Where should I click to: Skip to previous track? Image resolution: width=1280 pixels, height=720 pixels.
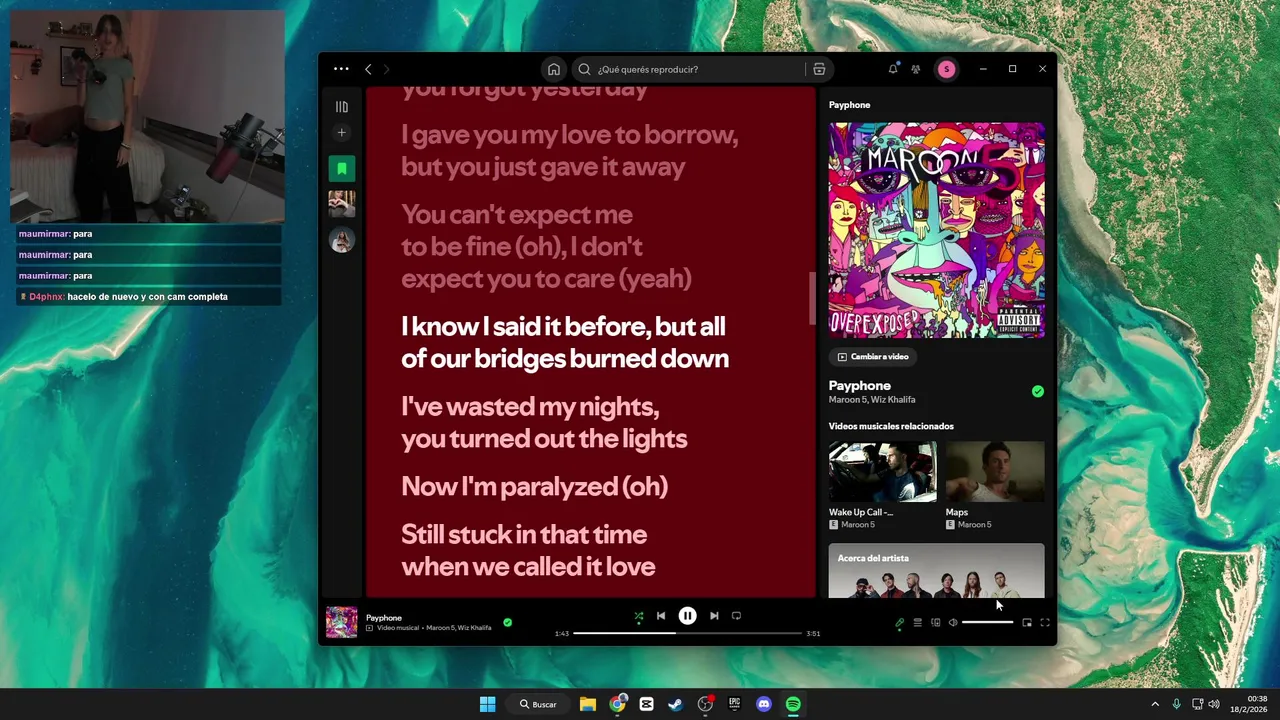[661, 616]
